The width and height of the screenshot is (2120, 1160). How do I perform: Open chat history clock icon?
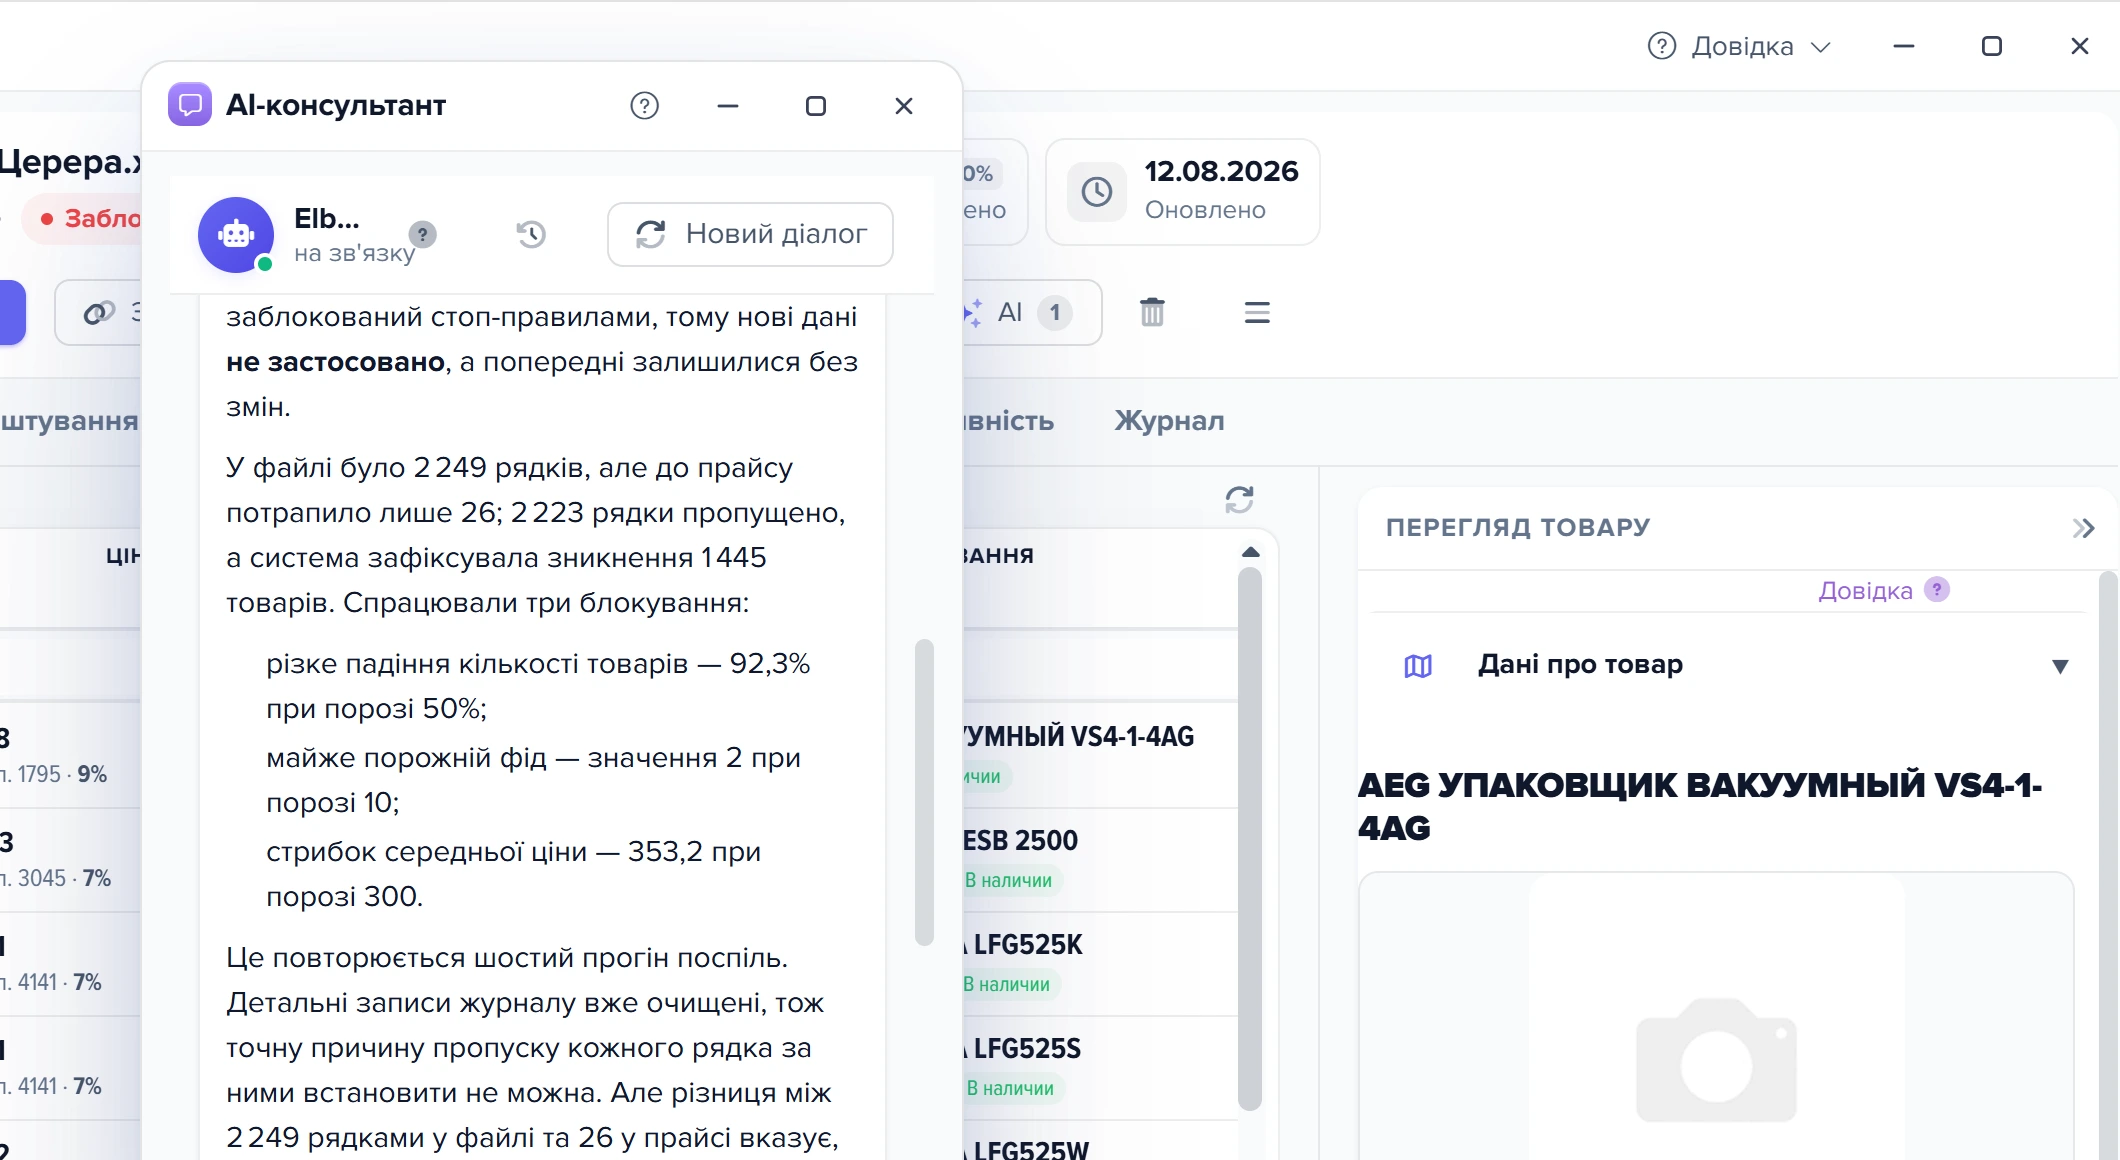click(531, 234)
